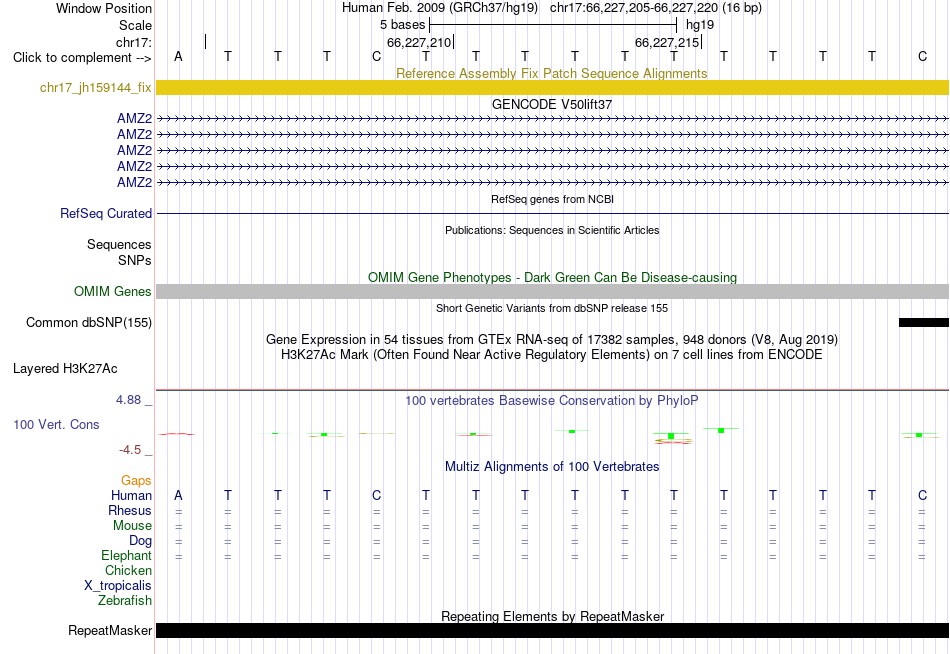Open the GENCODE V50lift37 track title
Image resolution: width=950 pixels, height=654 pixels.
pos(551,104)
